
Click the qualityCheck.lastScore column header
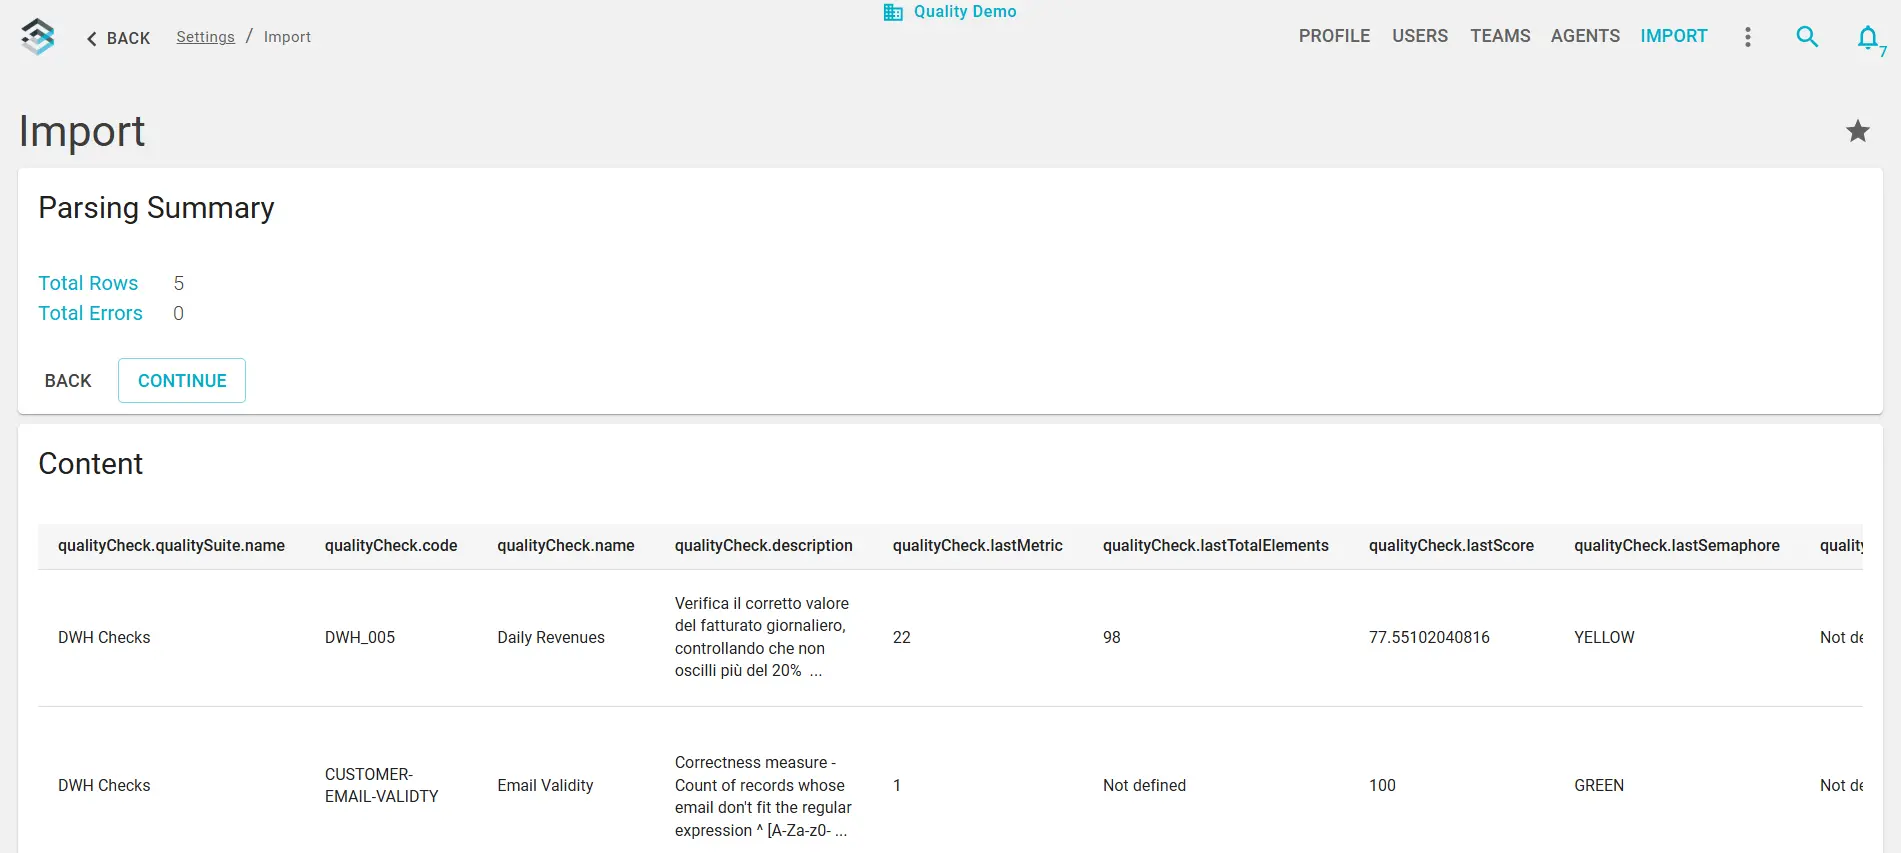click(1451, 546)
